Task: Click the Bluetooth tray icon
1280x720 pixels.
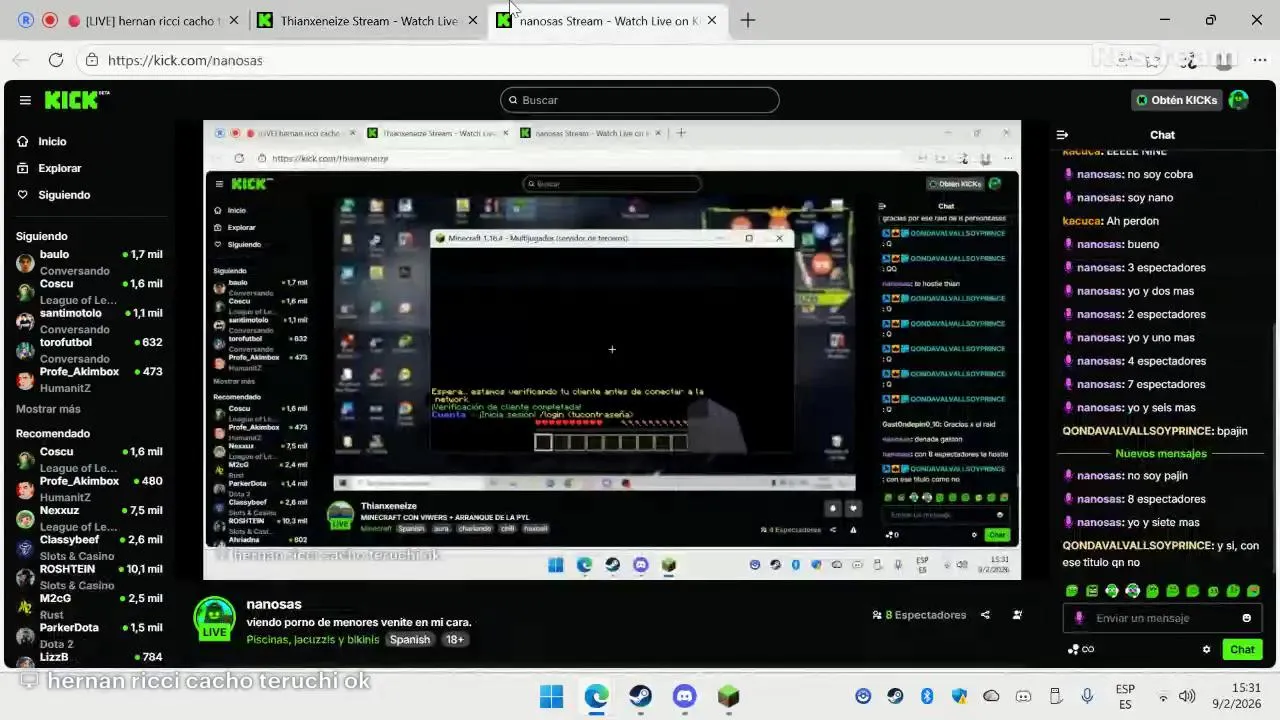Action: coord(927,696)
